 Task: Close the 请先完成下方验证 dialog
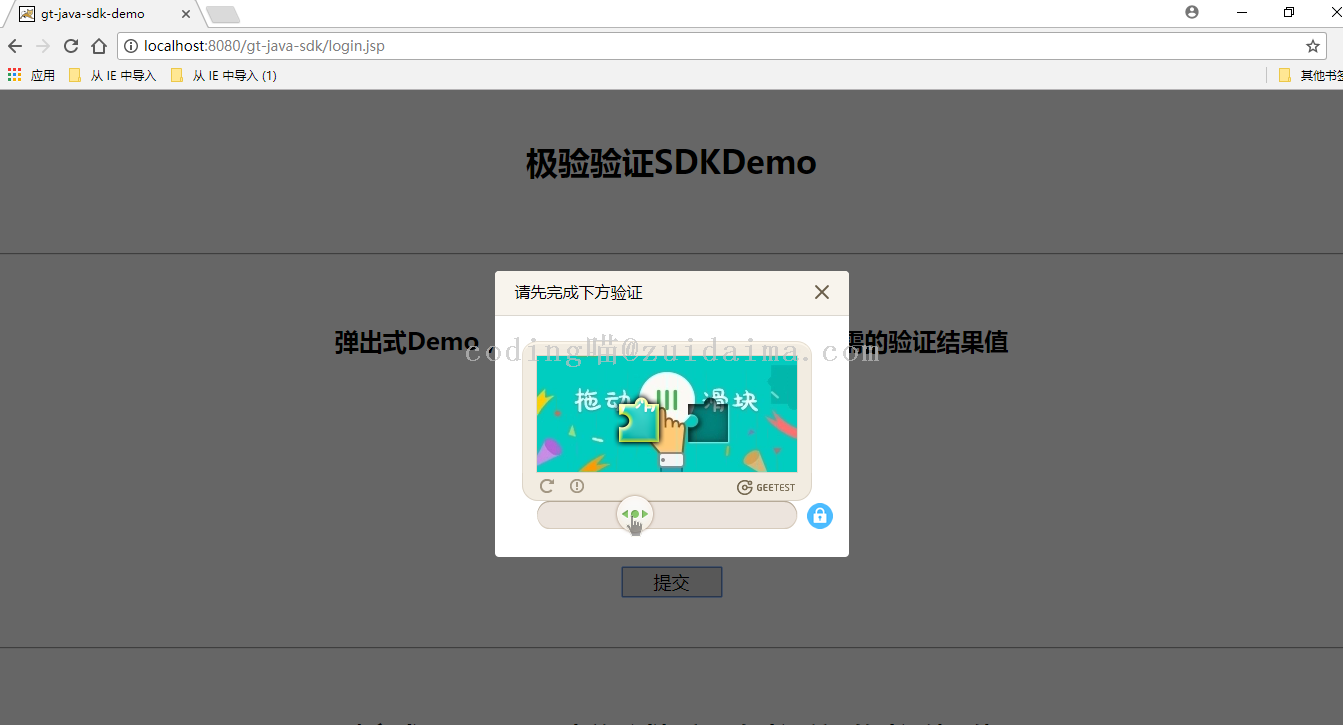[822, 292]
